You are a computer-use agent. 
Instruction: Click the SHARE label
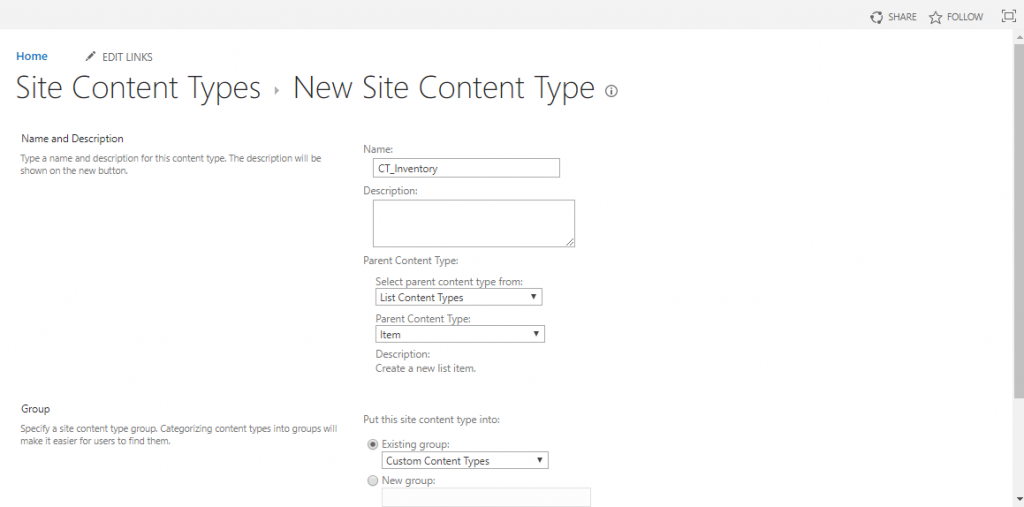pos(903,18)
